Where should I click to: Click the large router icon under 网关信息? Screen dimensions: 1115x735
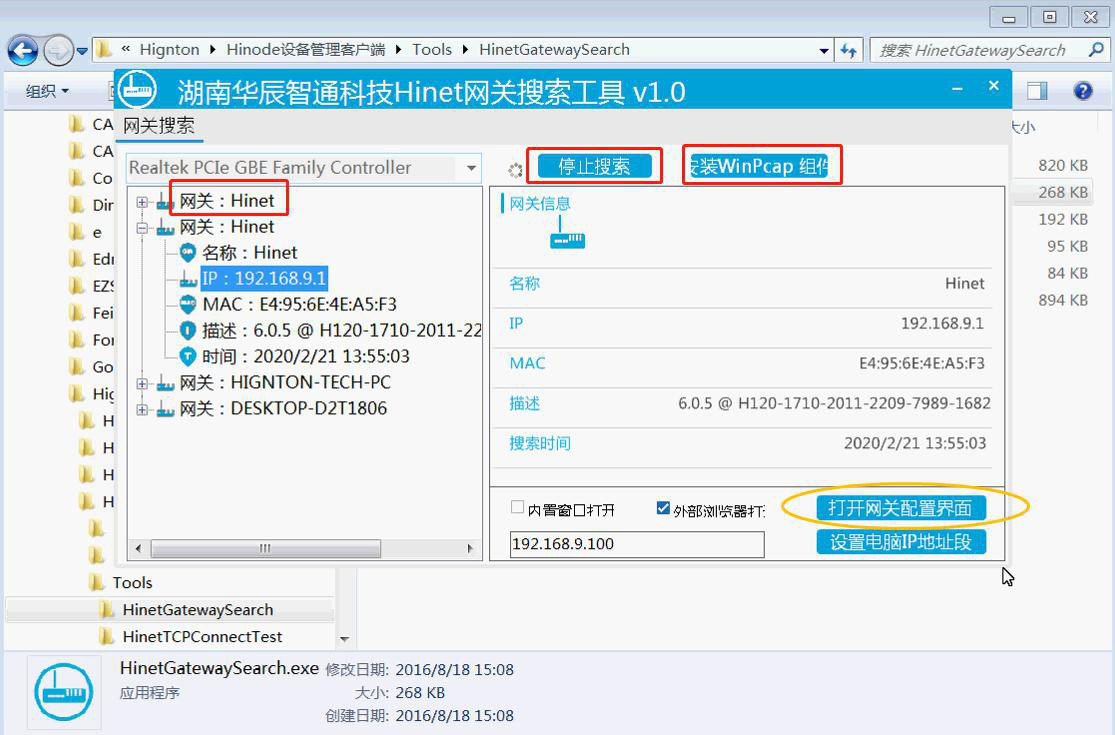tap(567, 238)
